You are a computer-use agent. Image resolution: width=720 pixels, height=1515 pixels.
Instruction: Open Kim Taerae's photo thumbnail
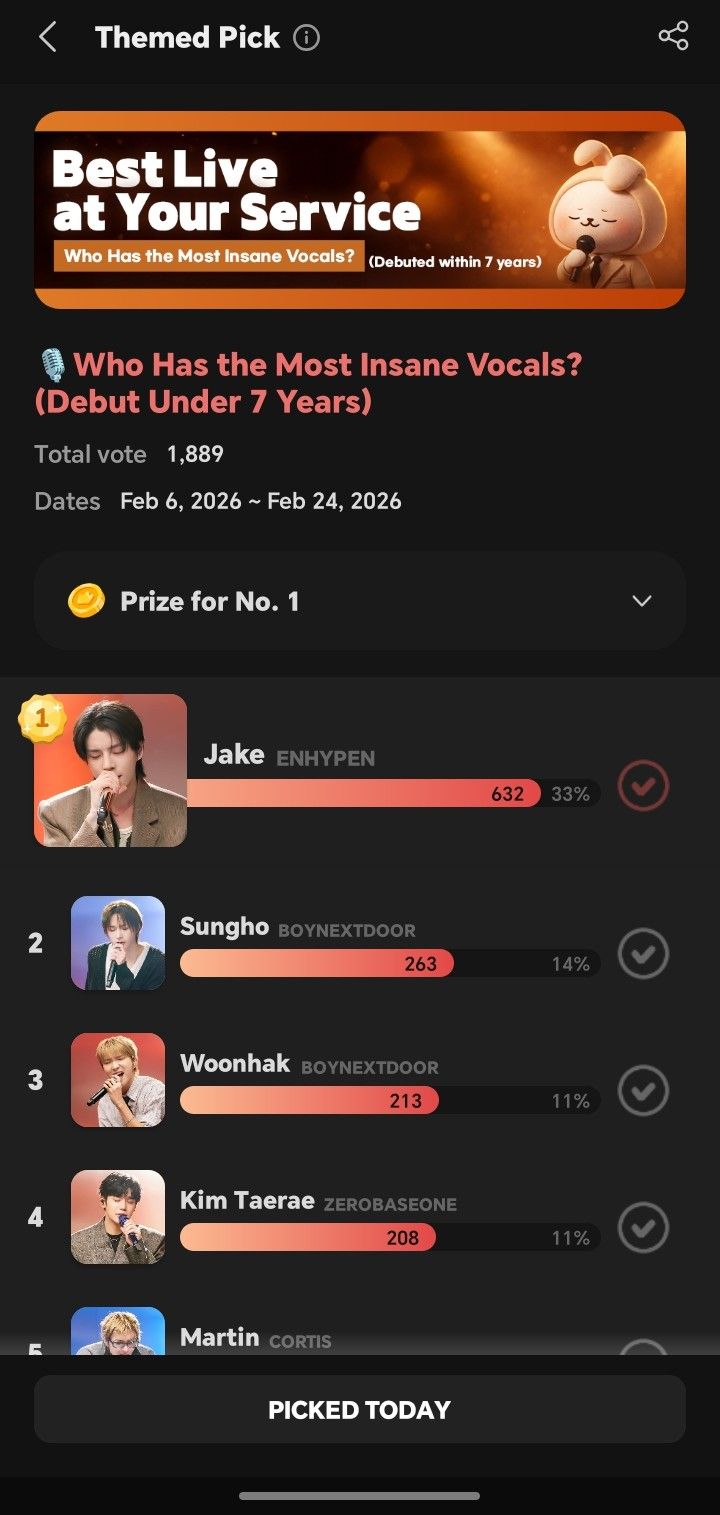(x=118, y=1217)
